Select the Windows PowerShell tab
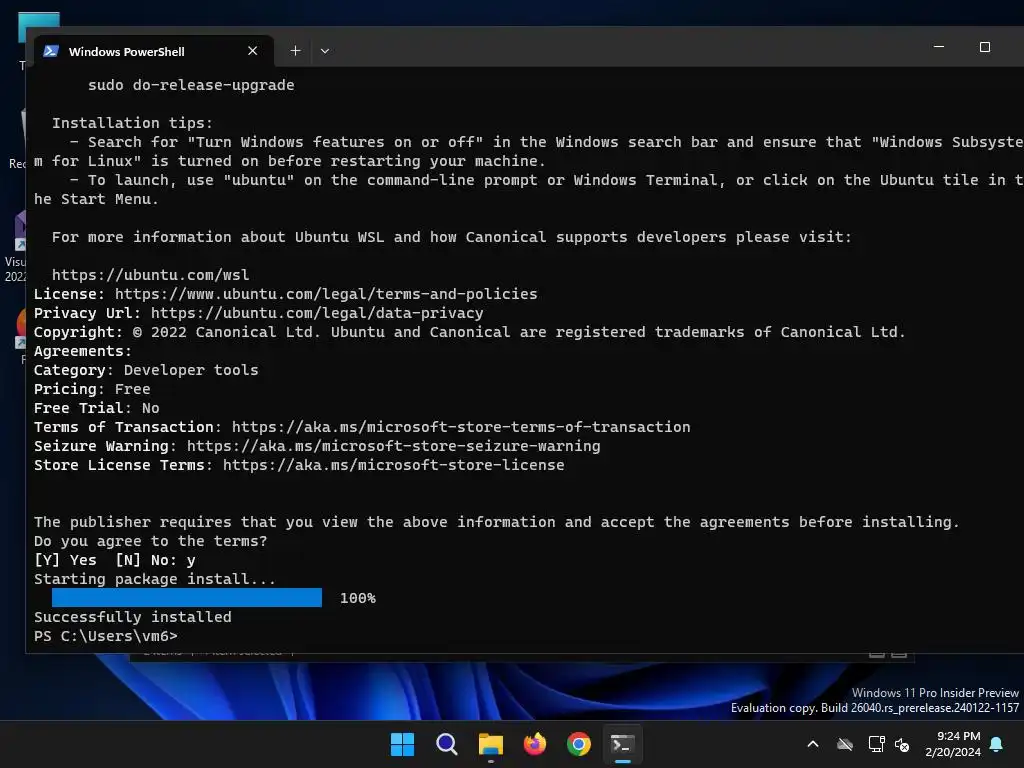Image resolution: width=1024 pixels, height=768 pixels. click(x=153, y=51)
